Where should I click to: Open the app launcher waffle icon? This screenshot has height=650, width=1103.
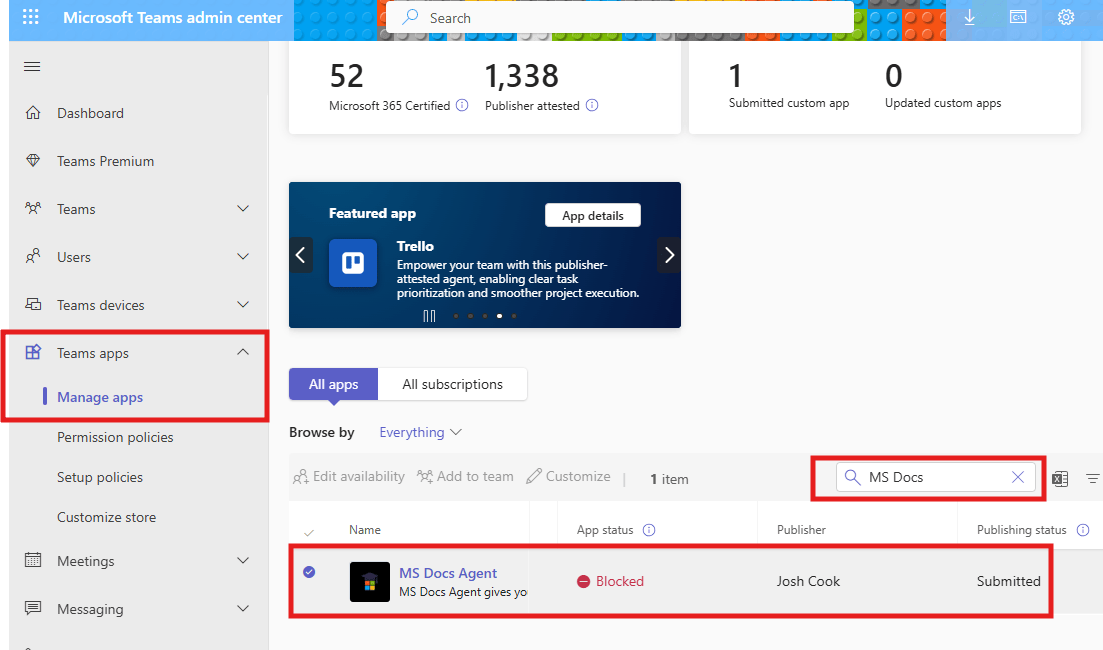click(x=31, y=17)
